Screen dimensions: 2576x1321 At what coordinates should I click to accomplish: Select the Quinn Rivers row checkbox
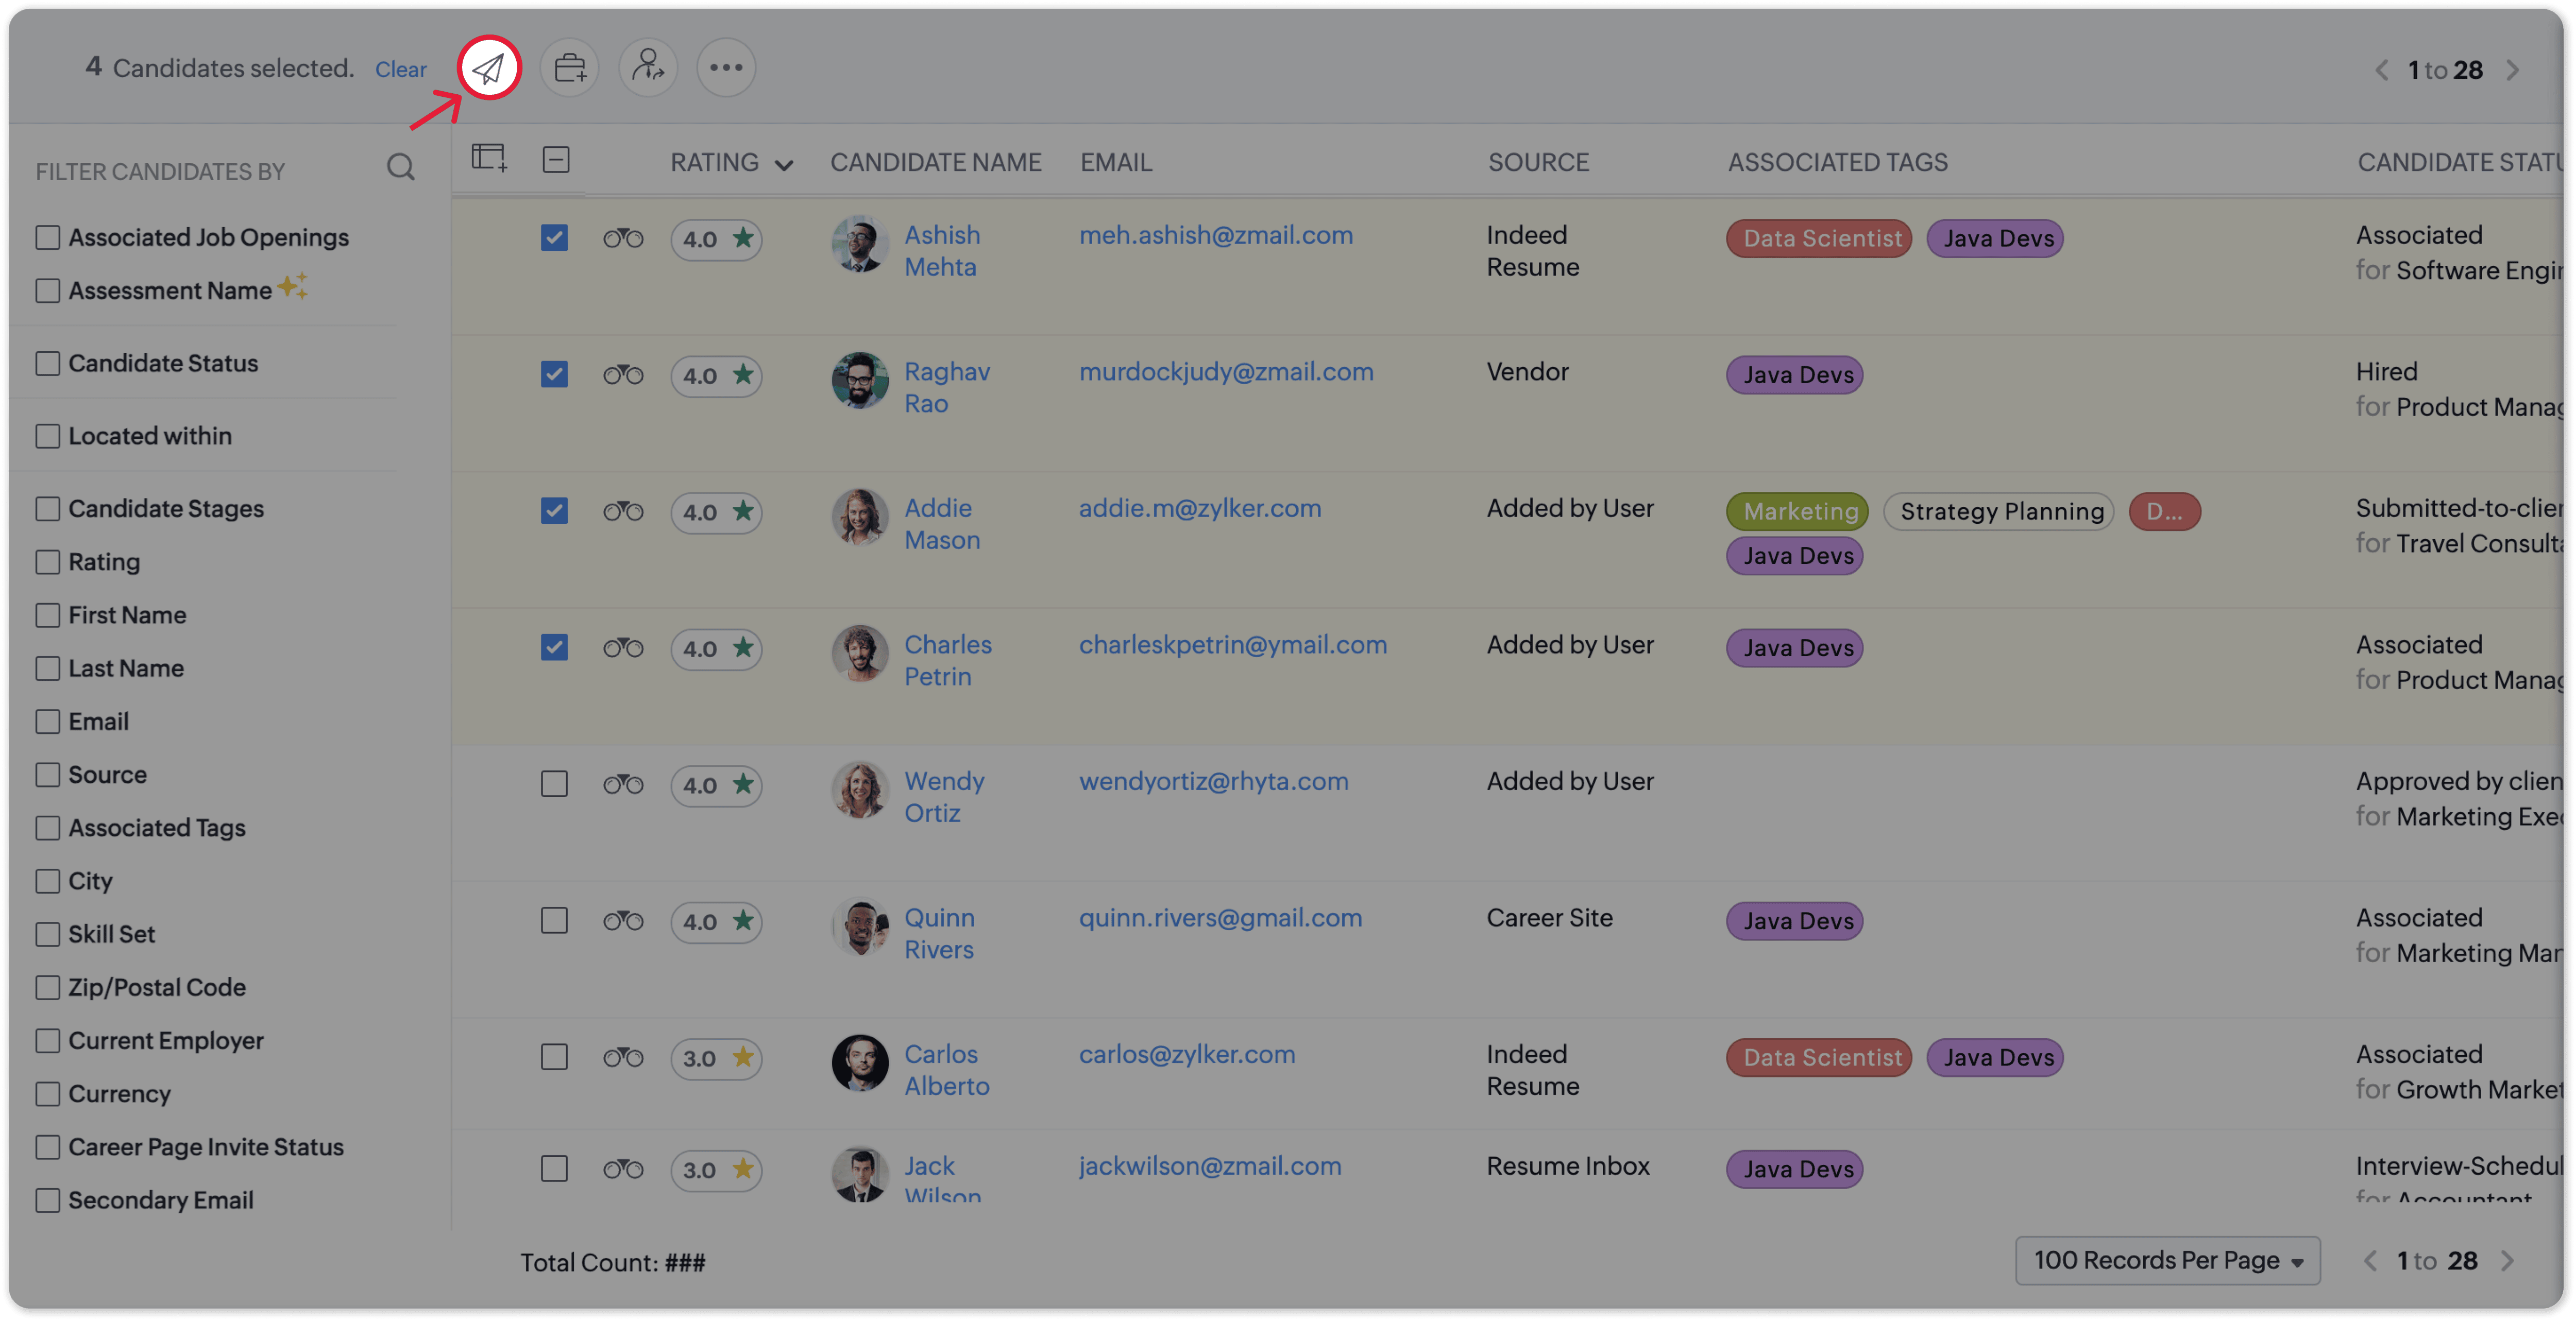click(554, 920)
